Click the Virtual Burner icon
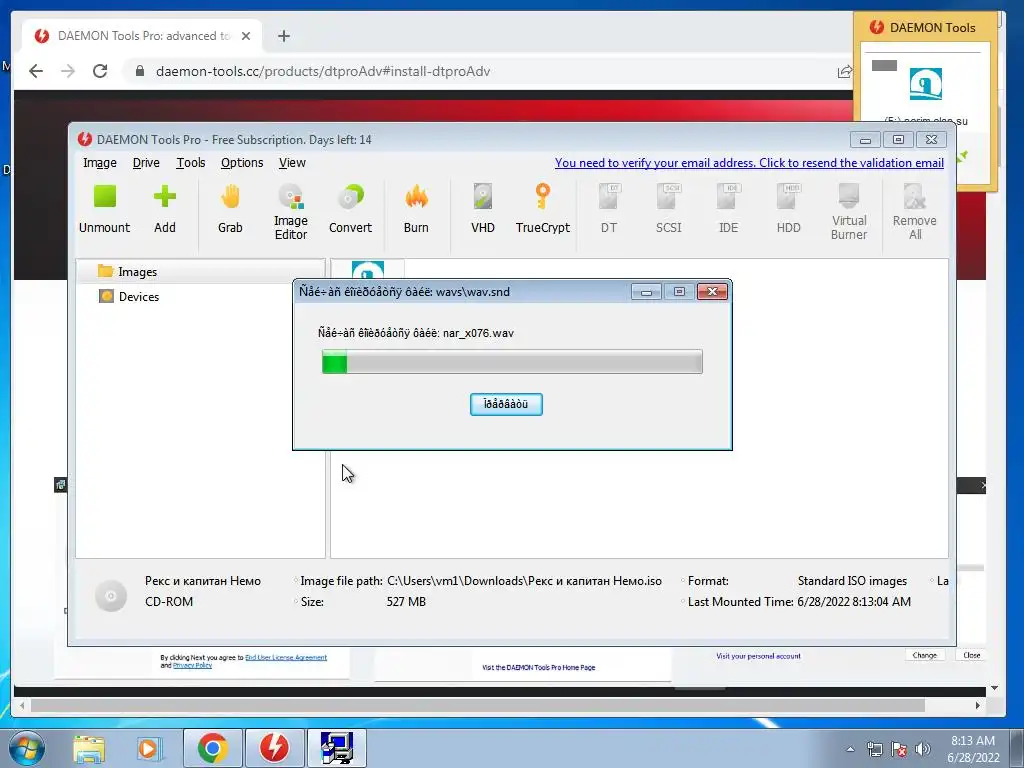The image size is (1024, 768). (x=849, y=212)
